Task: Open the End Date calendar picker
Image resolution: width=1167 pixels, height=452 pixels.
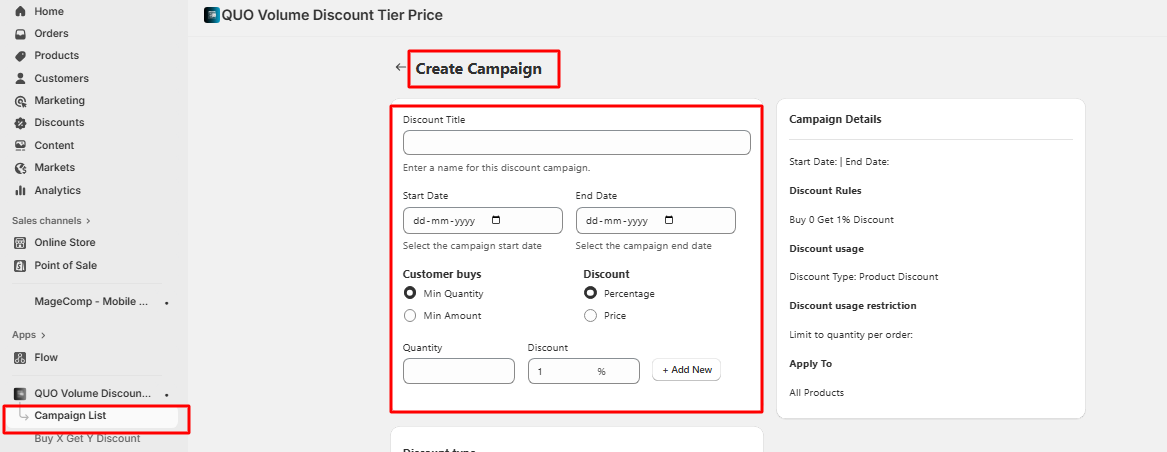Action: (670, 220)
